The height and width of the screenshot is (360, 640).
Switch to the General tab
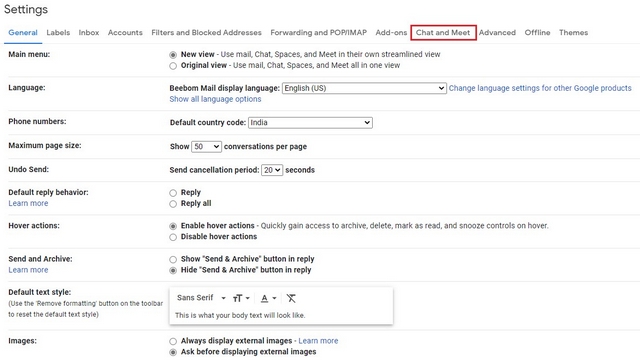click(23, 33)
